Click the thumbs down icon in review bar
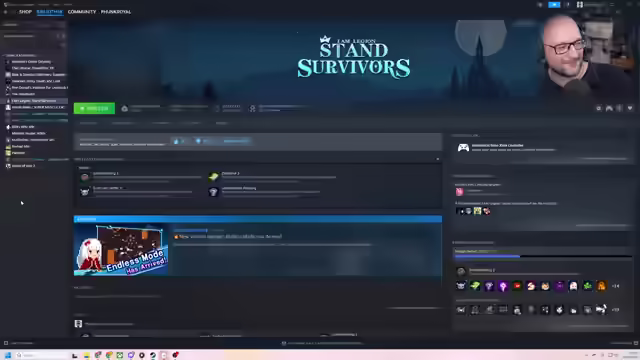The image size is (640, 360). pos(198,141)
